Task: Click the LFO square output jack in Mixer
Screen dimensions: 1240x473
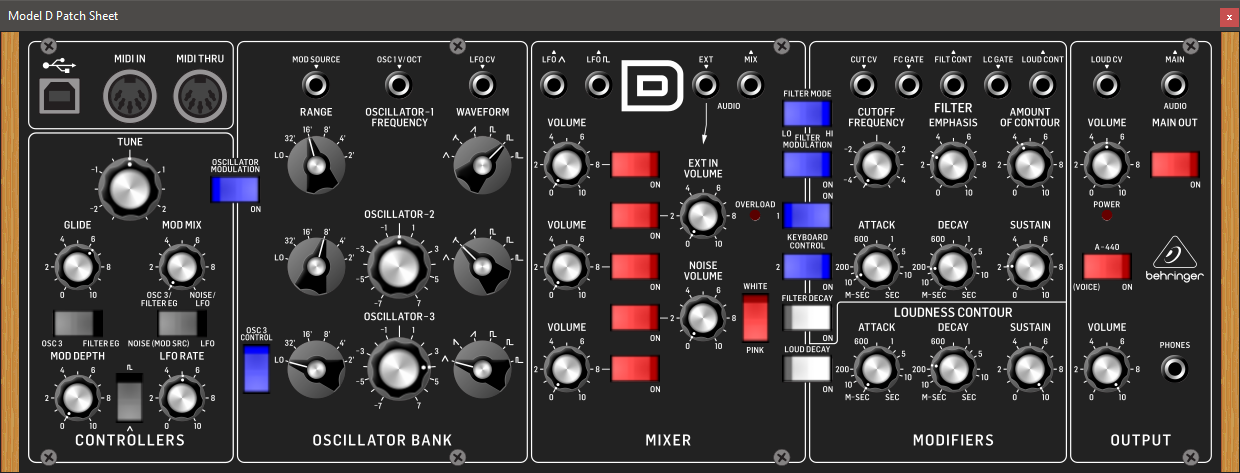Action: pos(599,86)
